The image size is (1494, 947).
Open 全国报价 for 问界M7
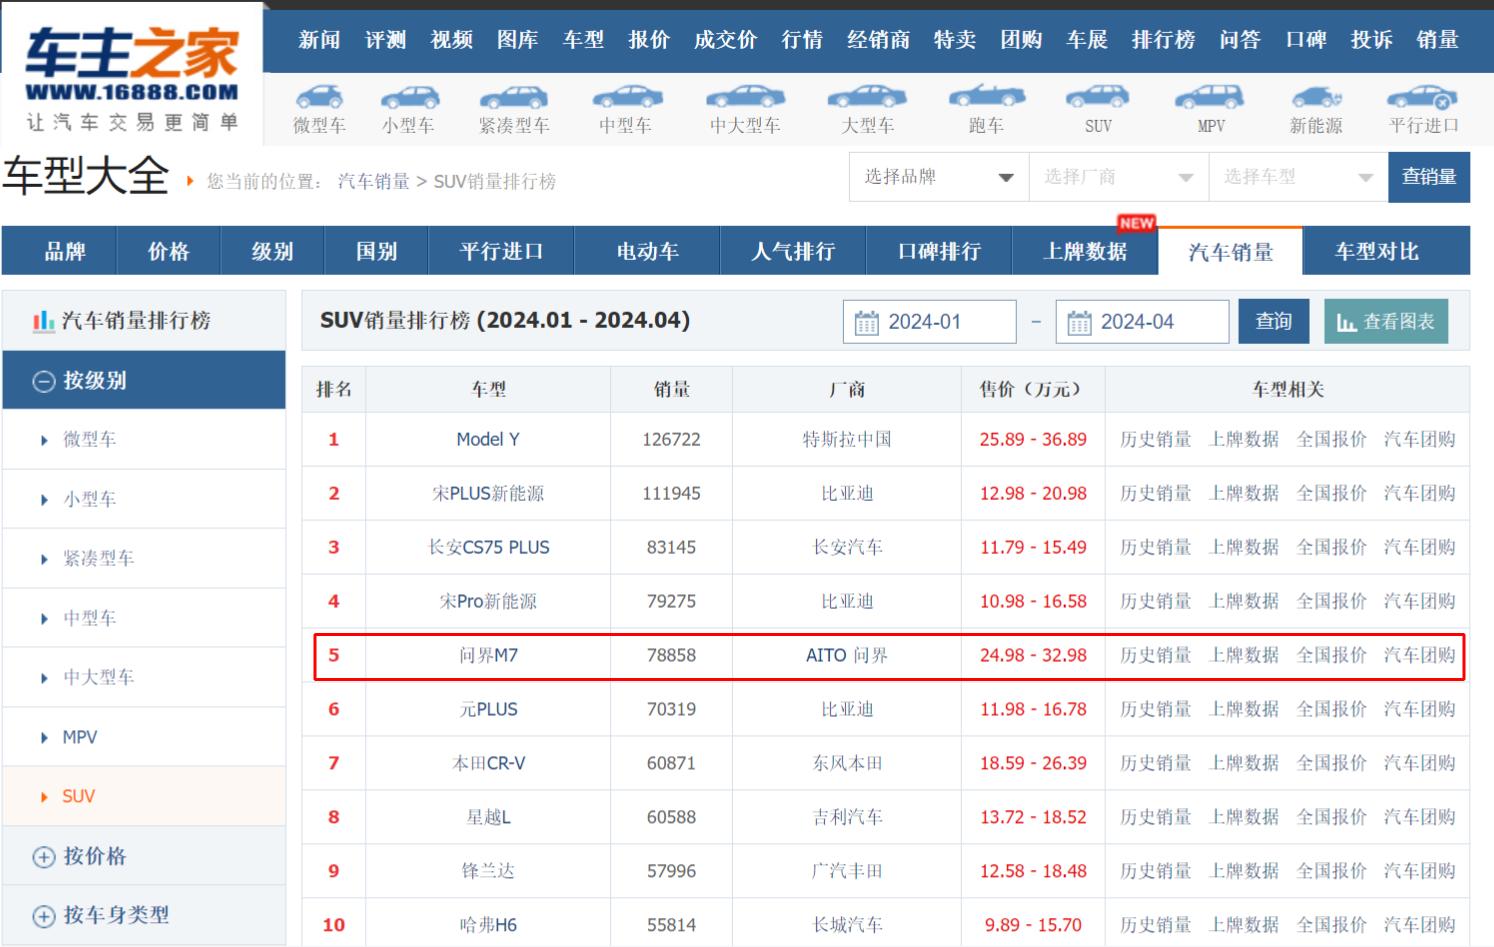pos(1332,655)
